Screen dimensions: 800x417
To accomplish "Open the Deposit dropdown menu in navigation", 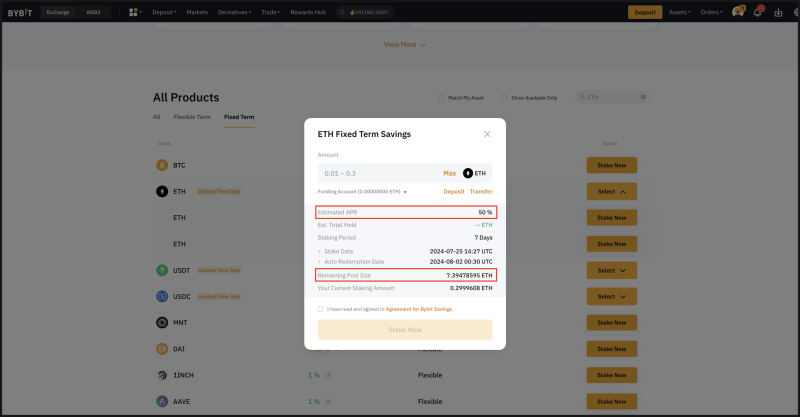I will 164,12.
